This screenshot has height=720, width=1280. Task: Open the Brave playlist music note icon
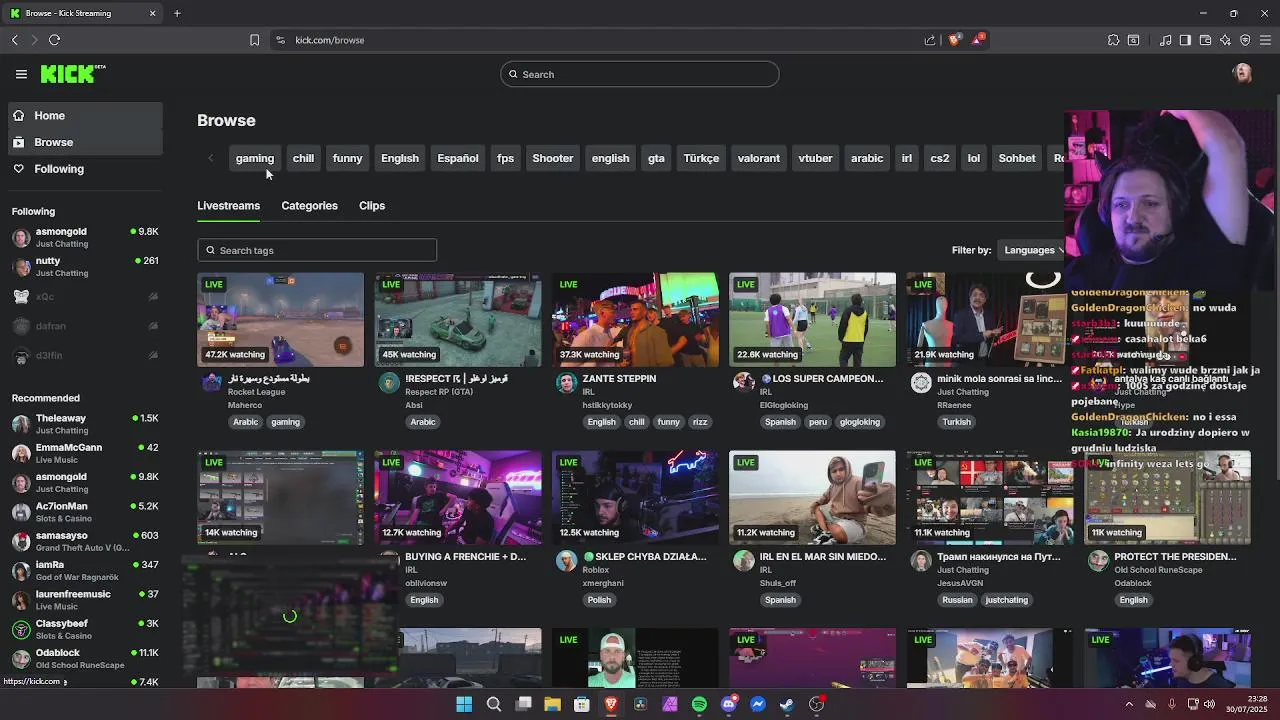coord(1165,40)
